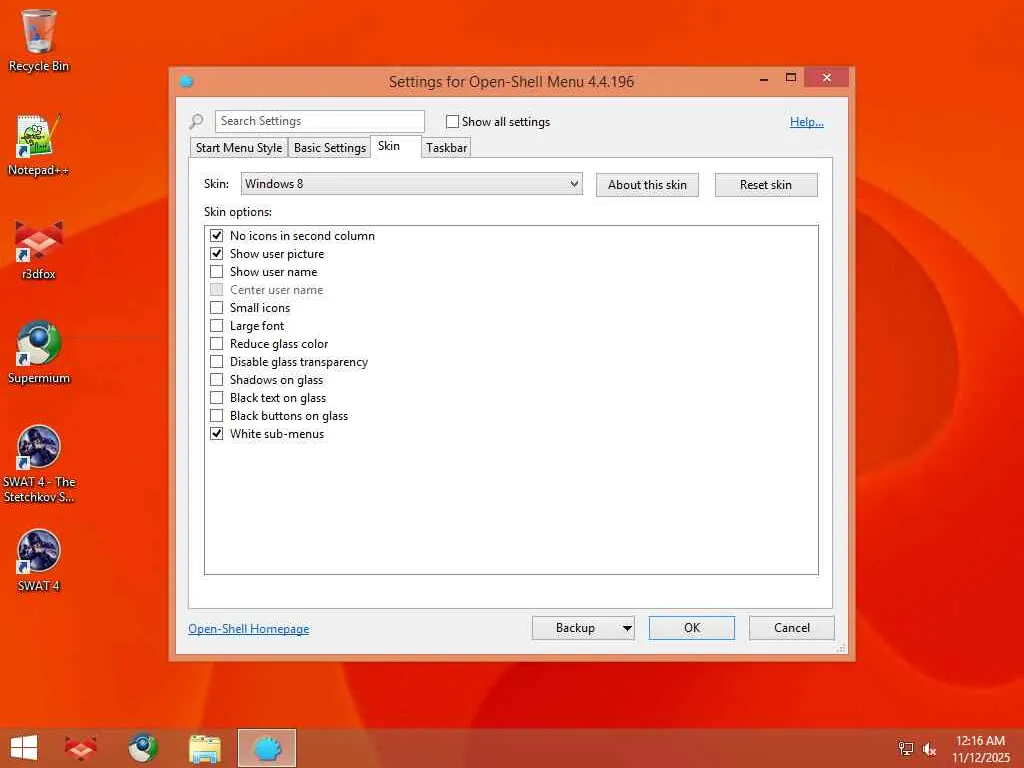Select the Supermium desktop shortcut

tap(39, 353)
